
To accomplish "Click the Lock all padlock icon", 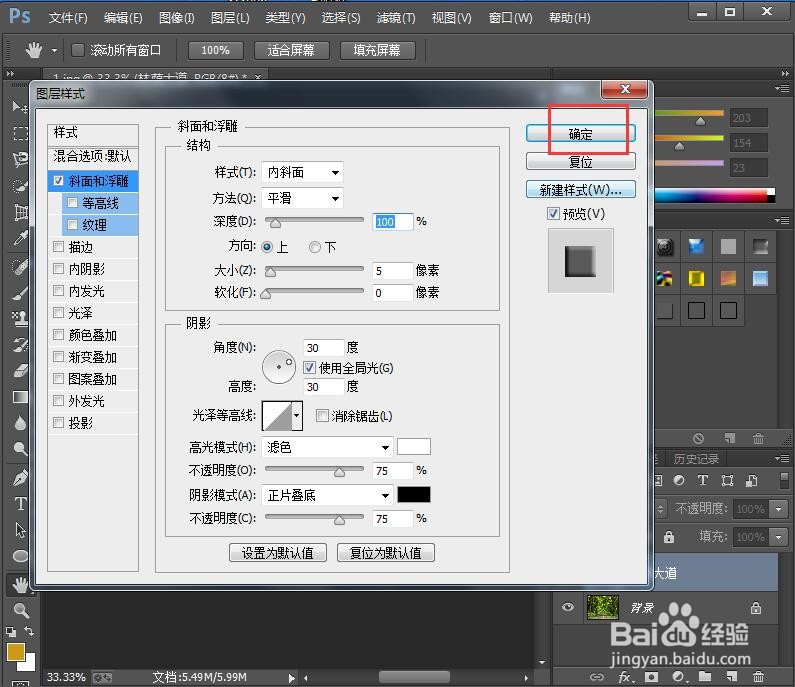I will click(x=669, y=536).
